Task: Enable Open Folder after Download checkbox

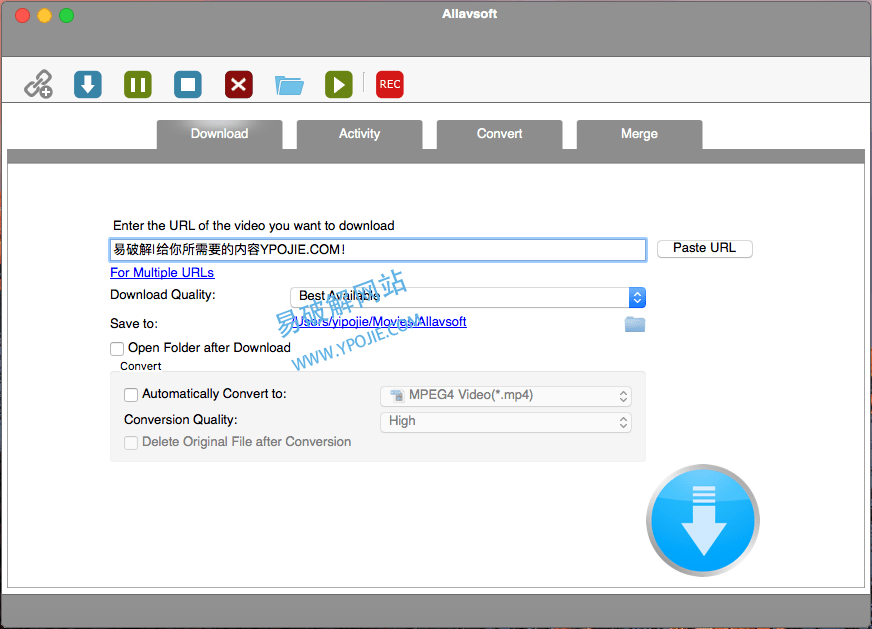Action: point(117,349)
